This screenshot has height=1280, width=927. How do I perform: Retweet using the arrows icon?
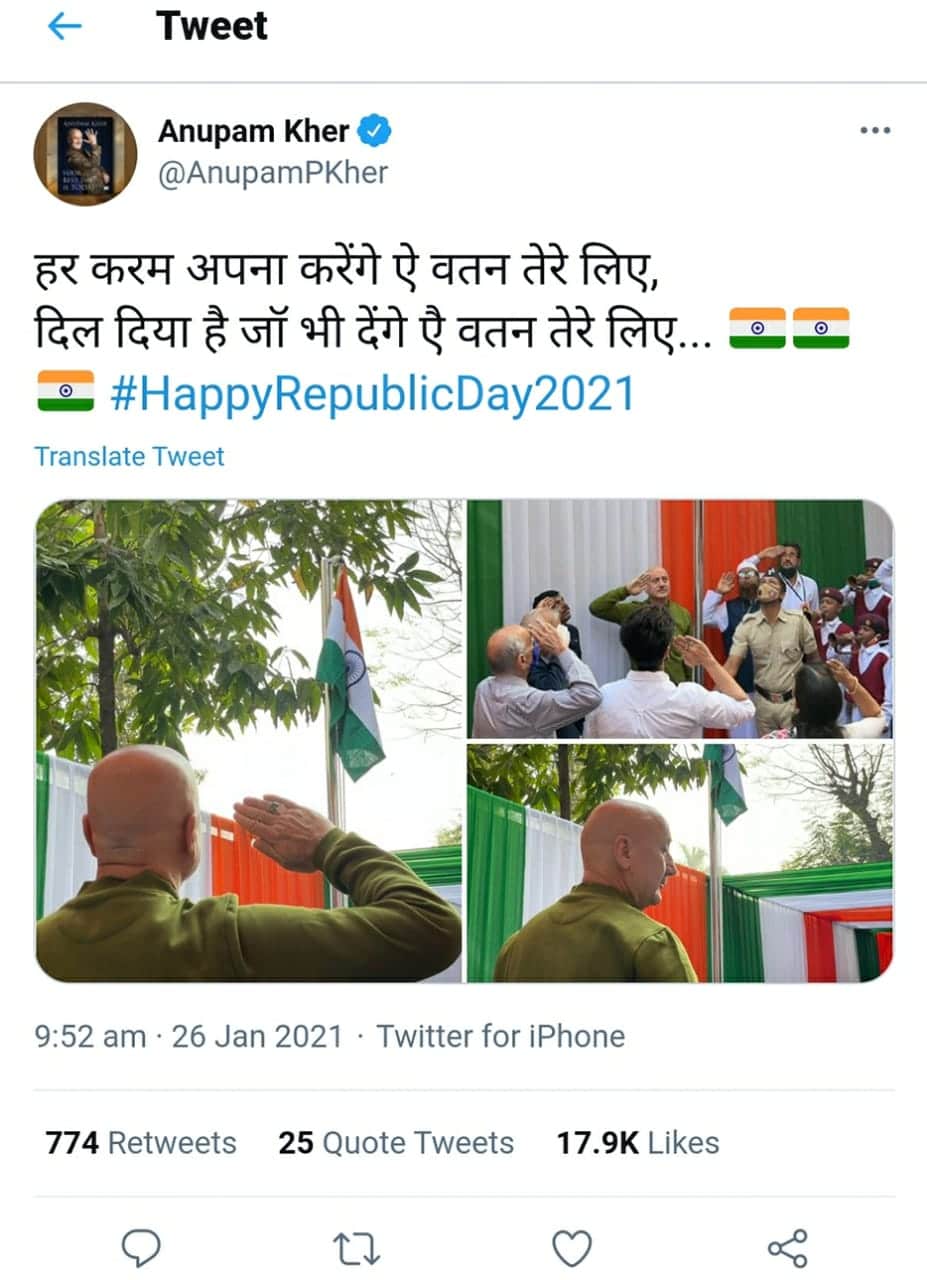coord(355,1248)
